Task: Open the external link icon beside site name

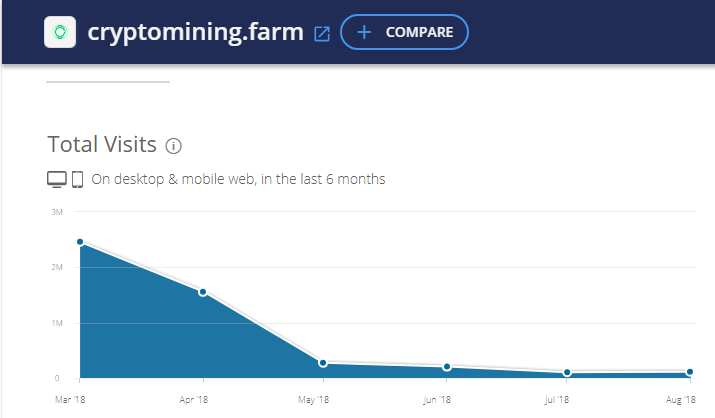Action: coord(322,33)
